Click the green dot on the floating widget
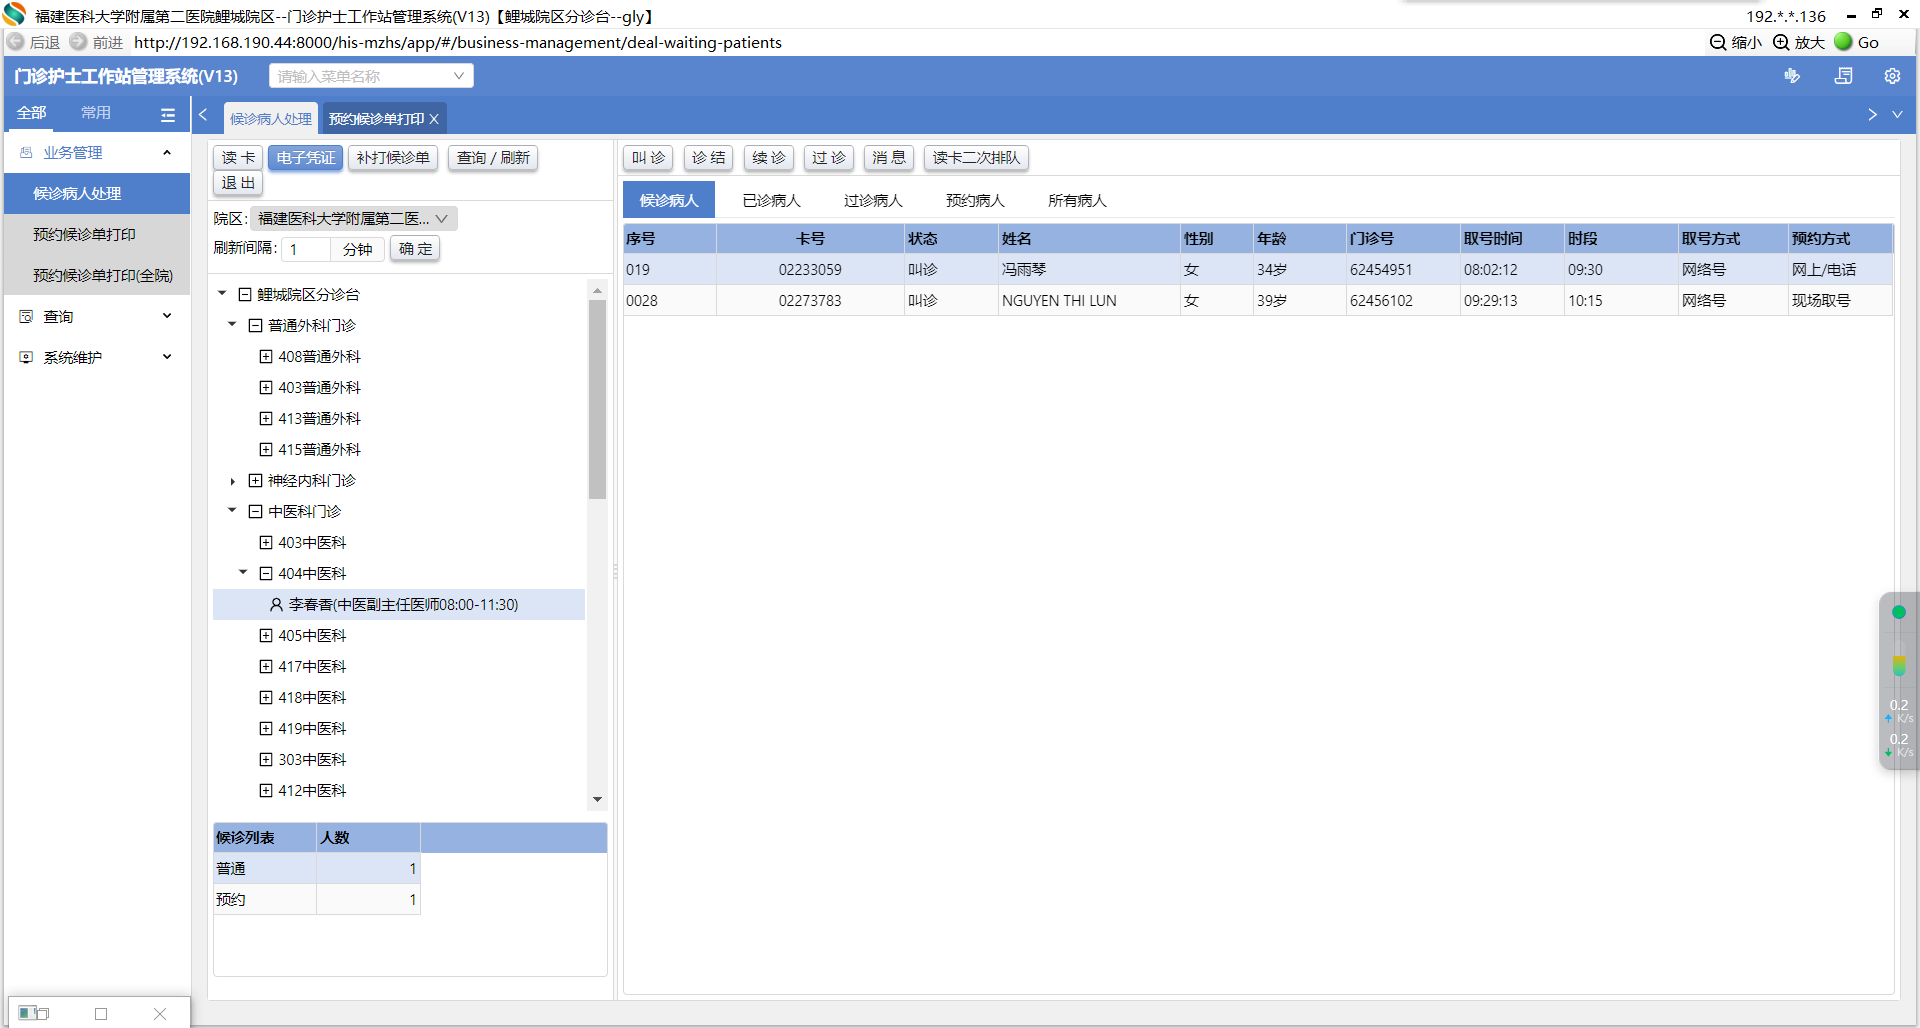 (x=1899, y=612)
